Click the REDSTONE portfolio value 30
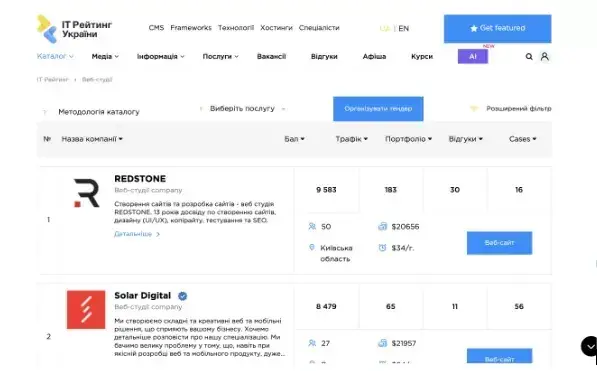 [x=455, y=190]
